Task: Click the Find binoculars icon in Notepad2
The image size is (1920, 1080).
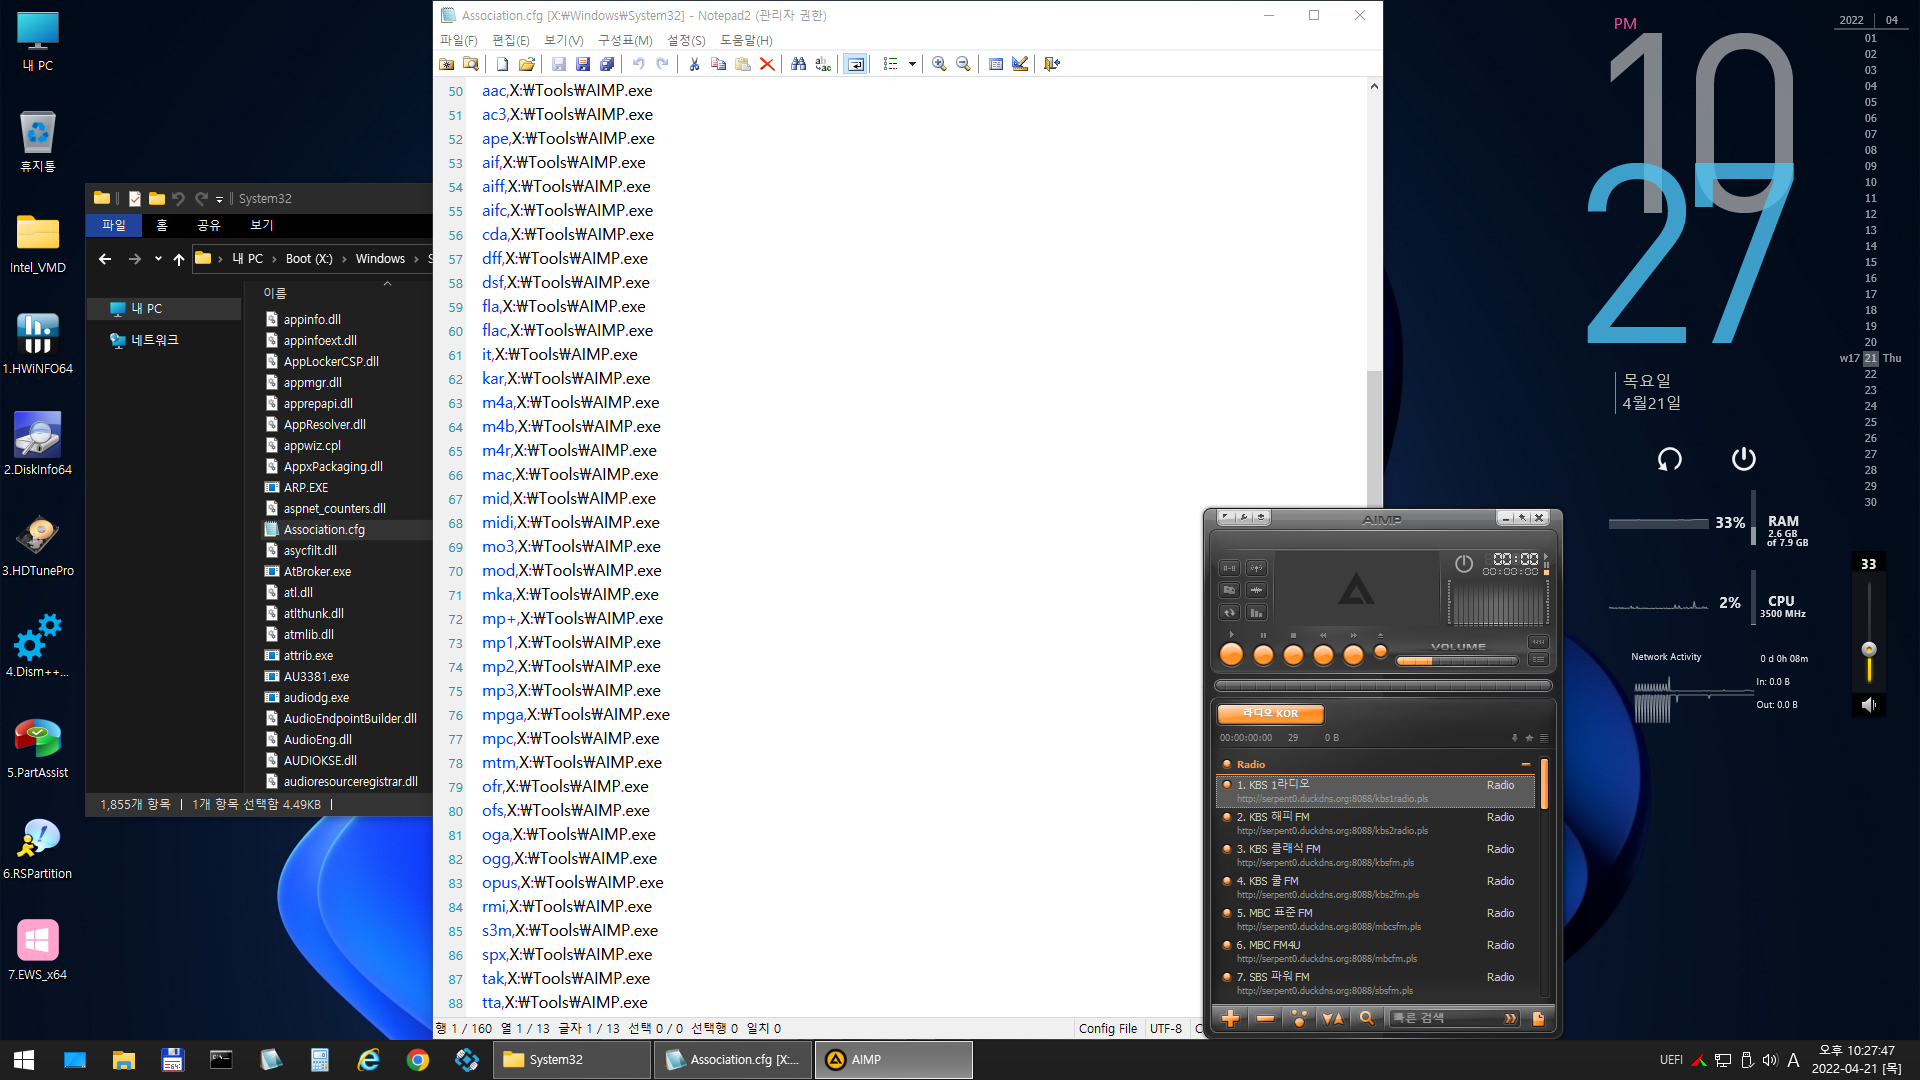Action: point(798,64)
